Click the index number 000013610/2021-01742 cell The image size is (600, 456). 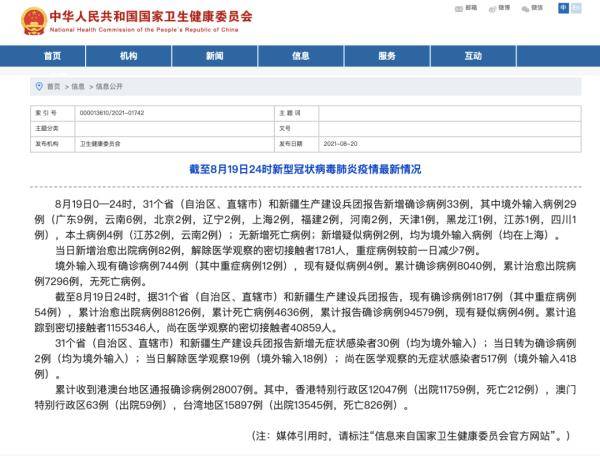point(114,115)
